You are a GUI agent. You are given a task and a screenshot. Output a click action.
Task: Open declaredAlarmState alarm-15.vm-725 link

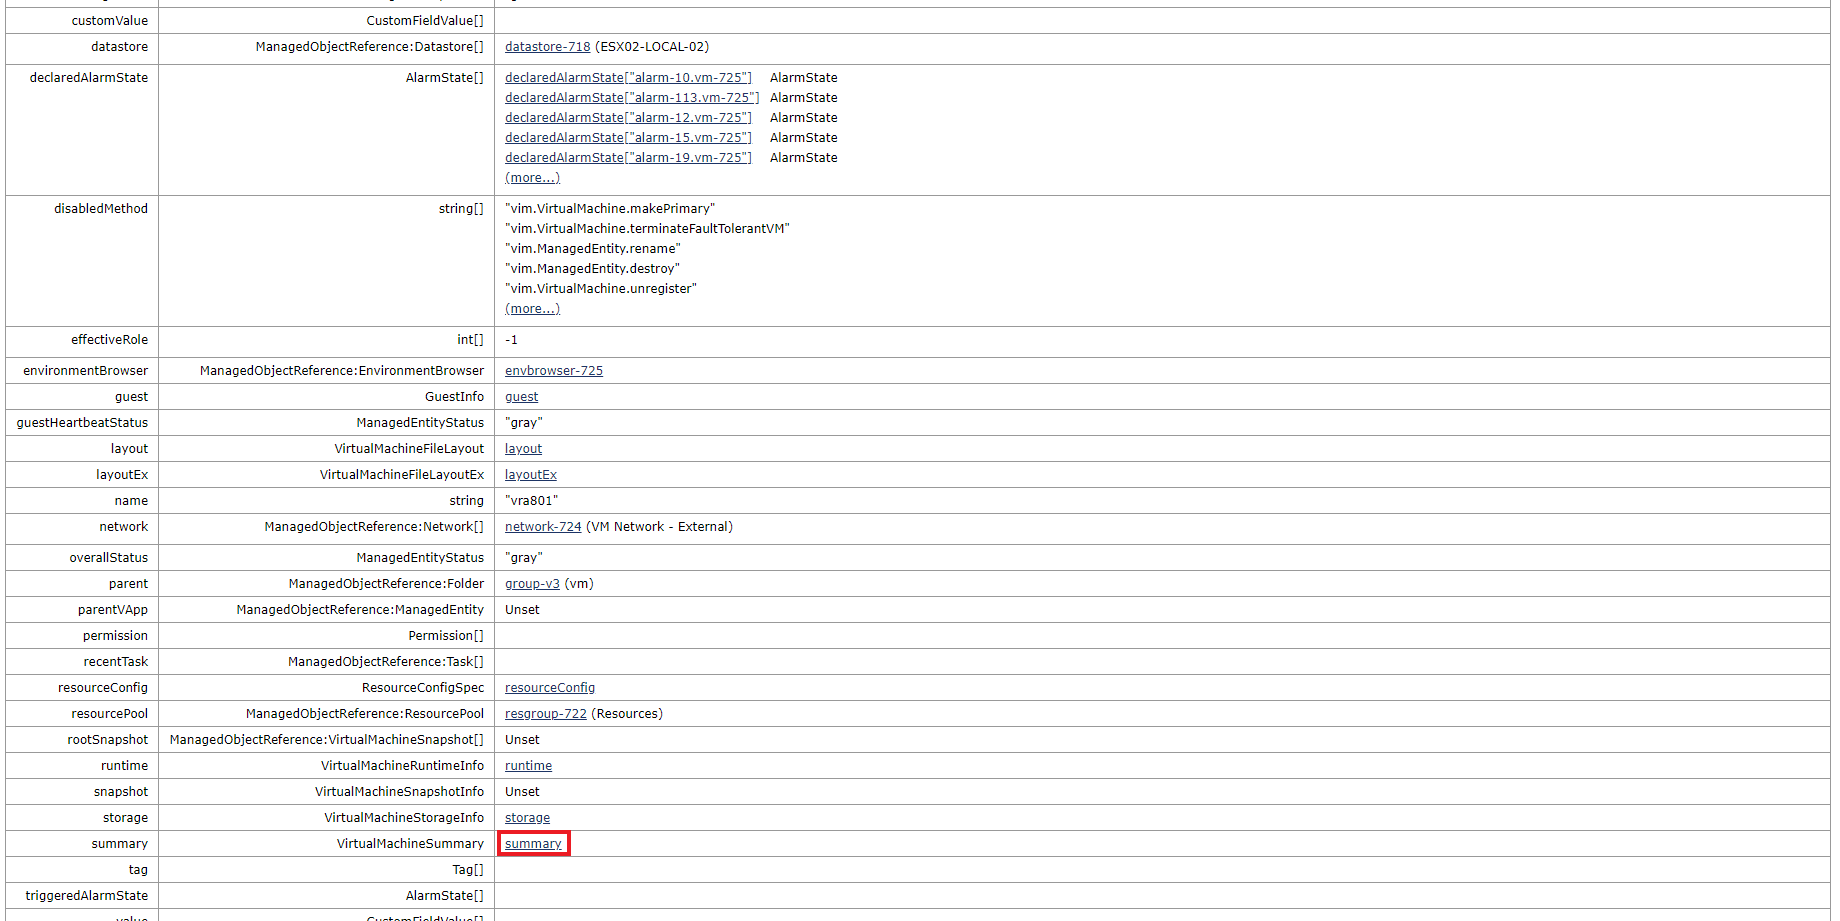pyautogui.click(x=628, y=137)
